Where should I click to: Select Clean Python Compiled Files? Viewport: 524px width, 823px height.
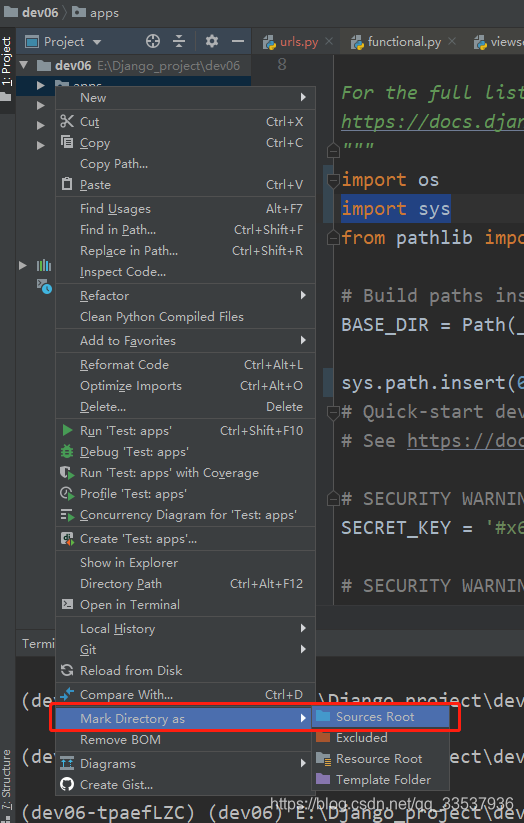(185, 317)
